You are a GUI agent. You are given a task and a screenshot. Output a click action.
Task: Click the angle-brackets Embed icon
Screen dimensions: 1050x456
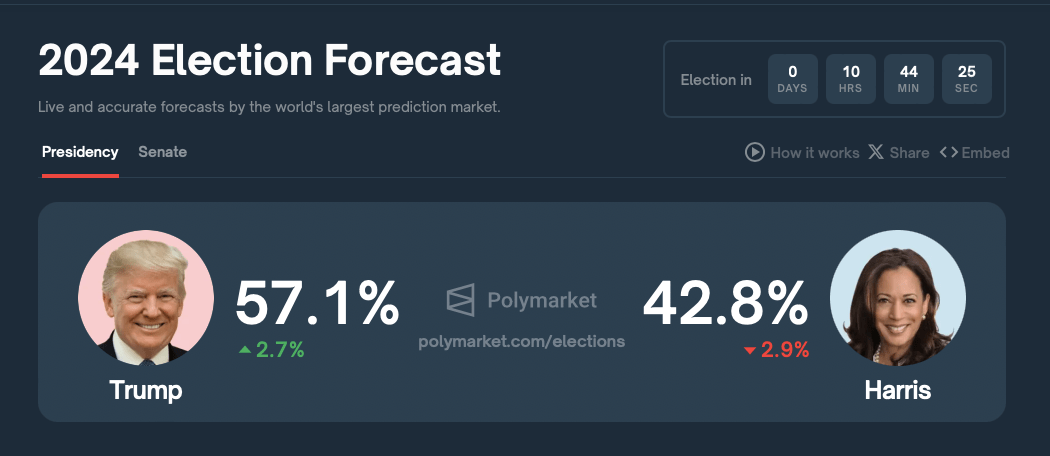pyautogui.click(x=948, y=153)
